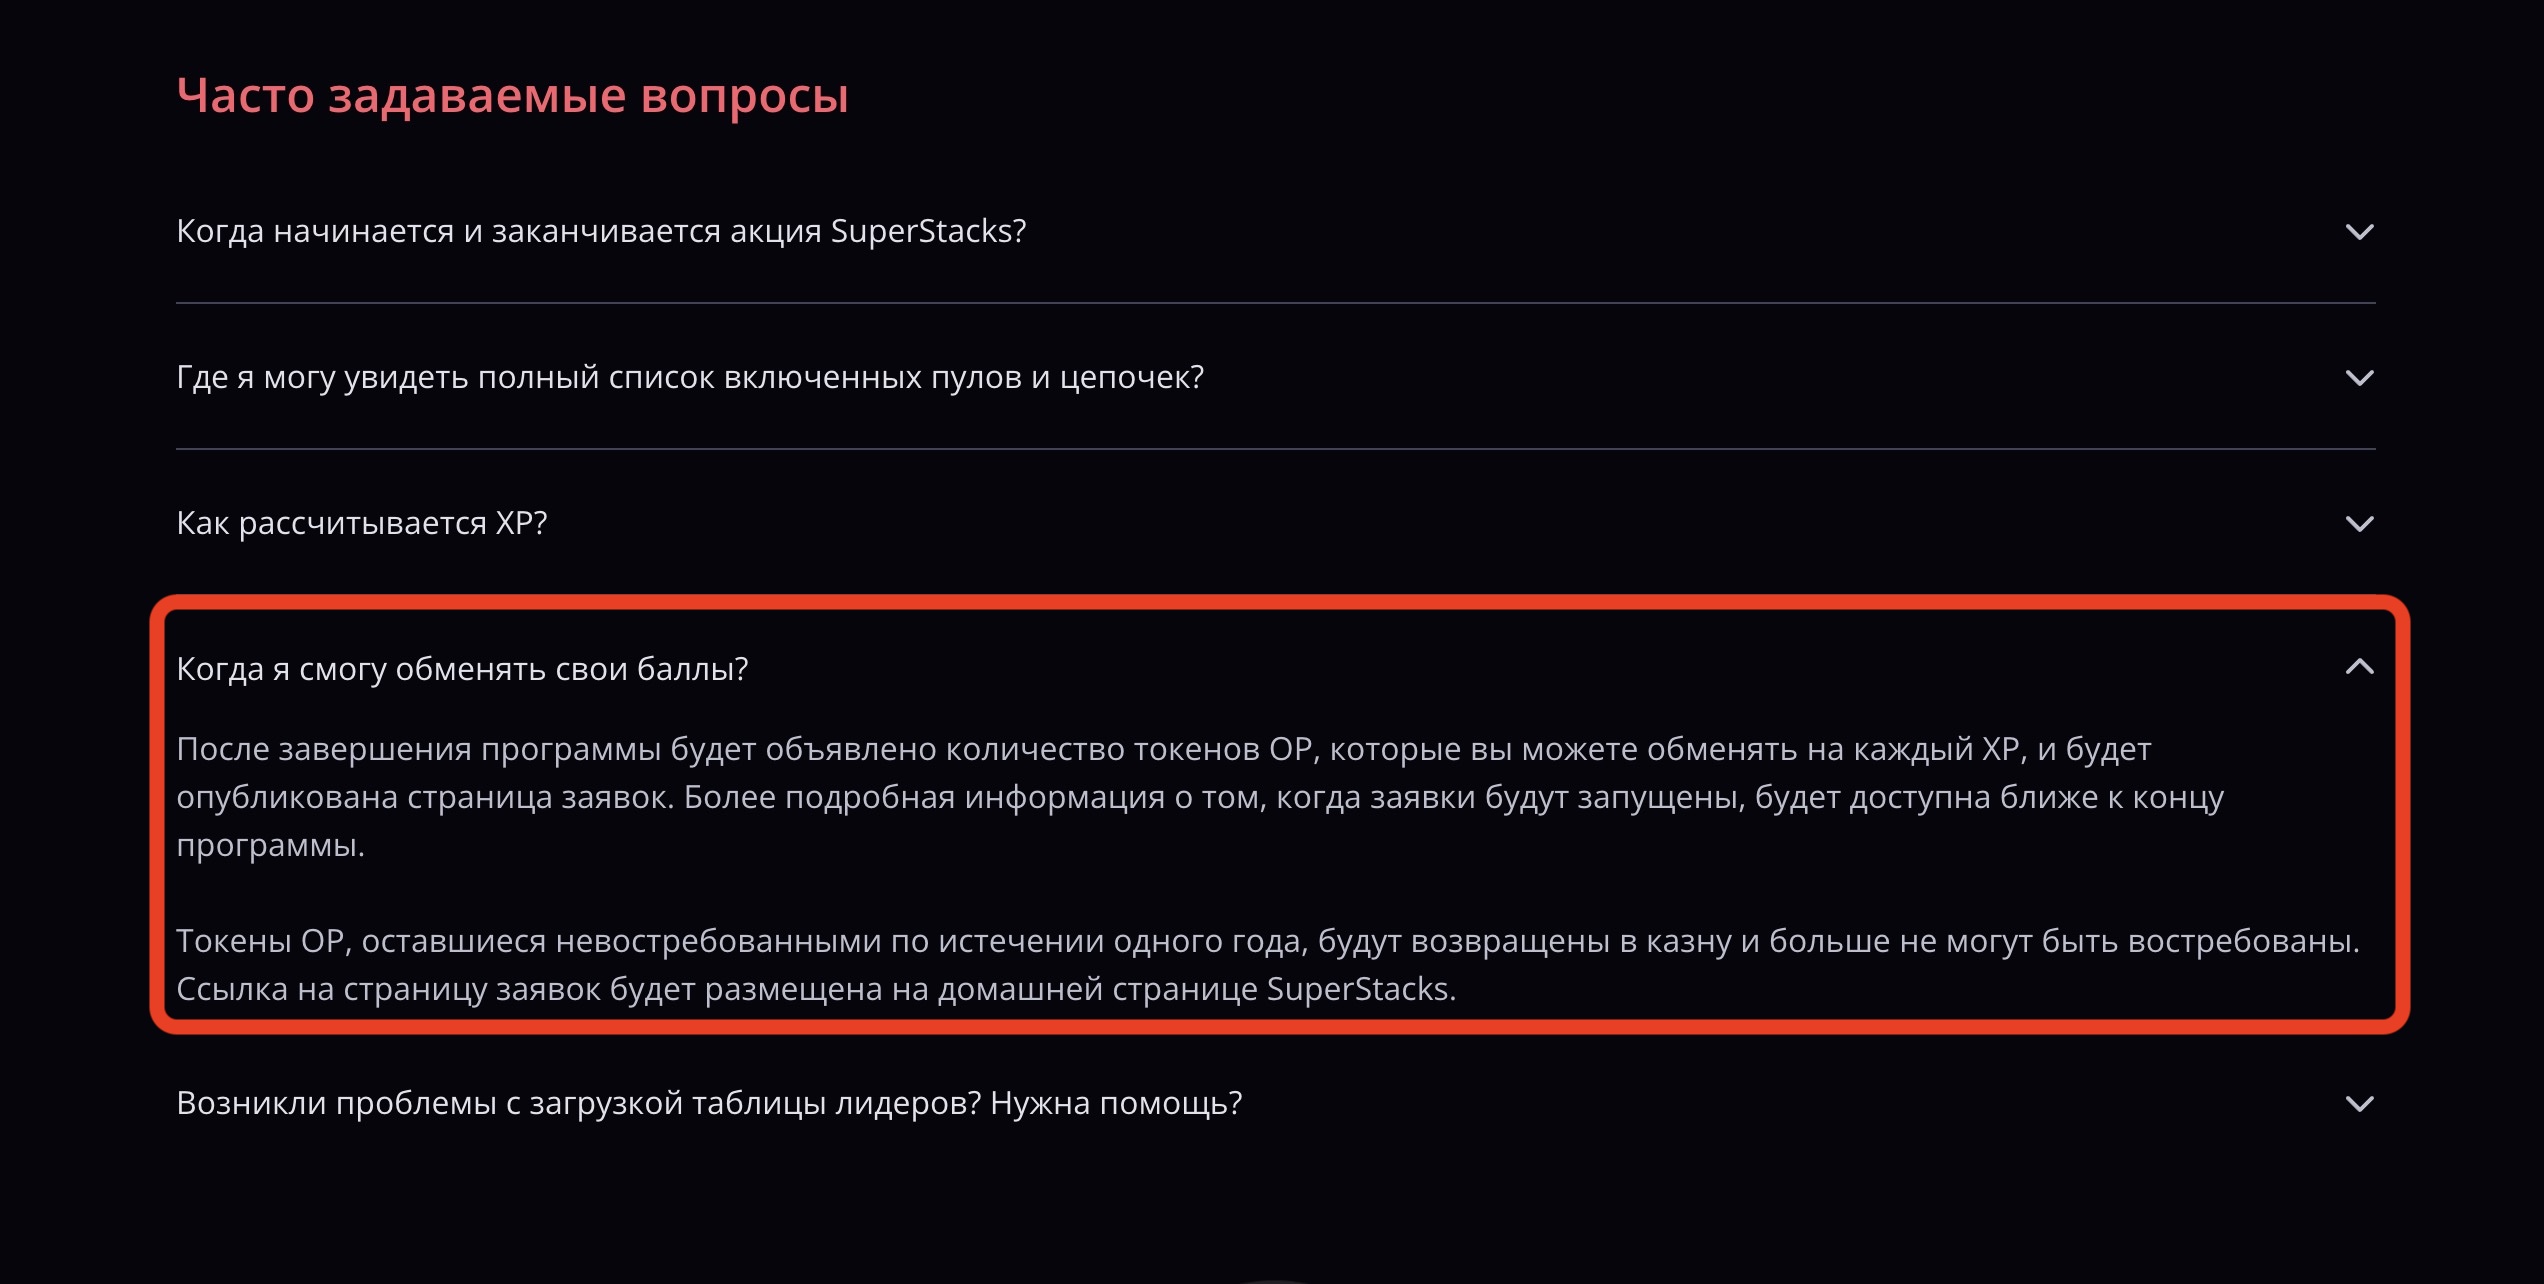Select the 'Нужна помощь?' text in last question

(x=1116, y=1103)
